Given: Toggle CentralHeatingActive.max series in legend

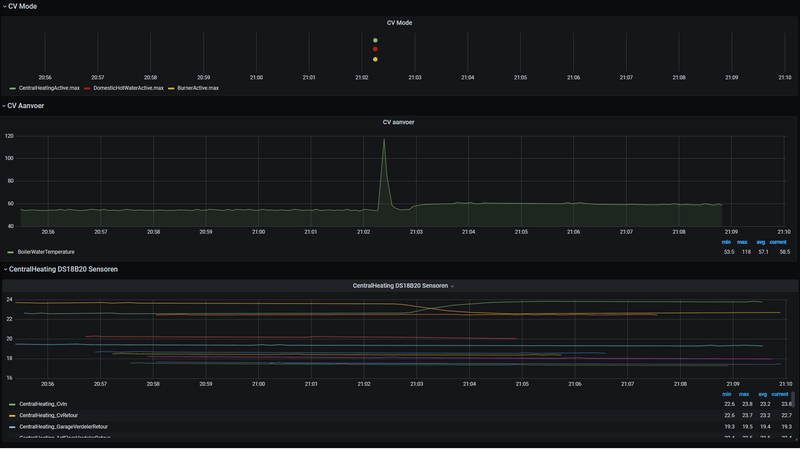Looking at the screenshot, I should pos(48,88).
